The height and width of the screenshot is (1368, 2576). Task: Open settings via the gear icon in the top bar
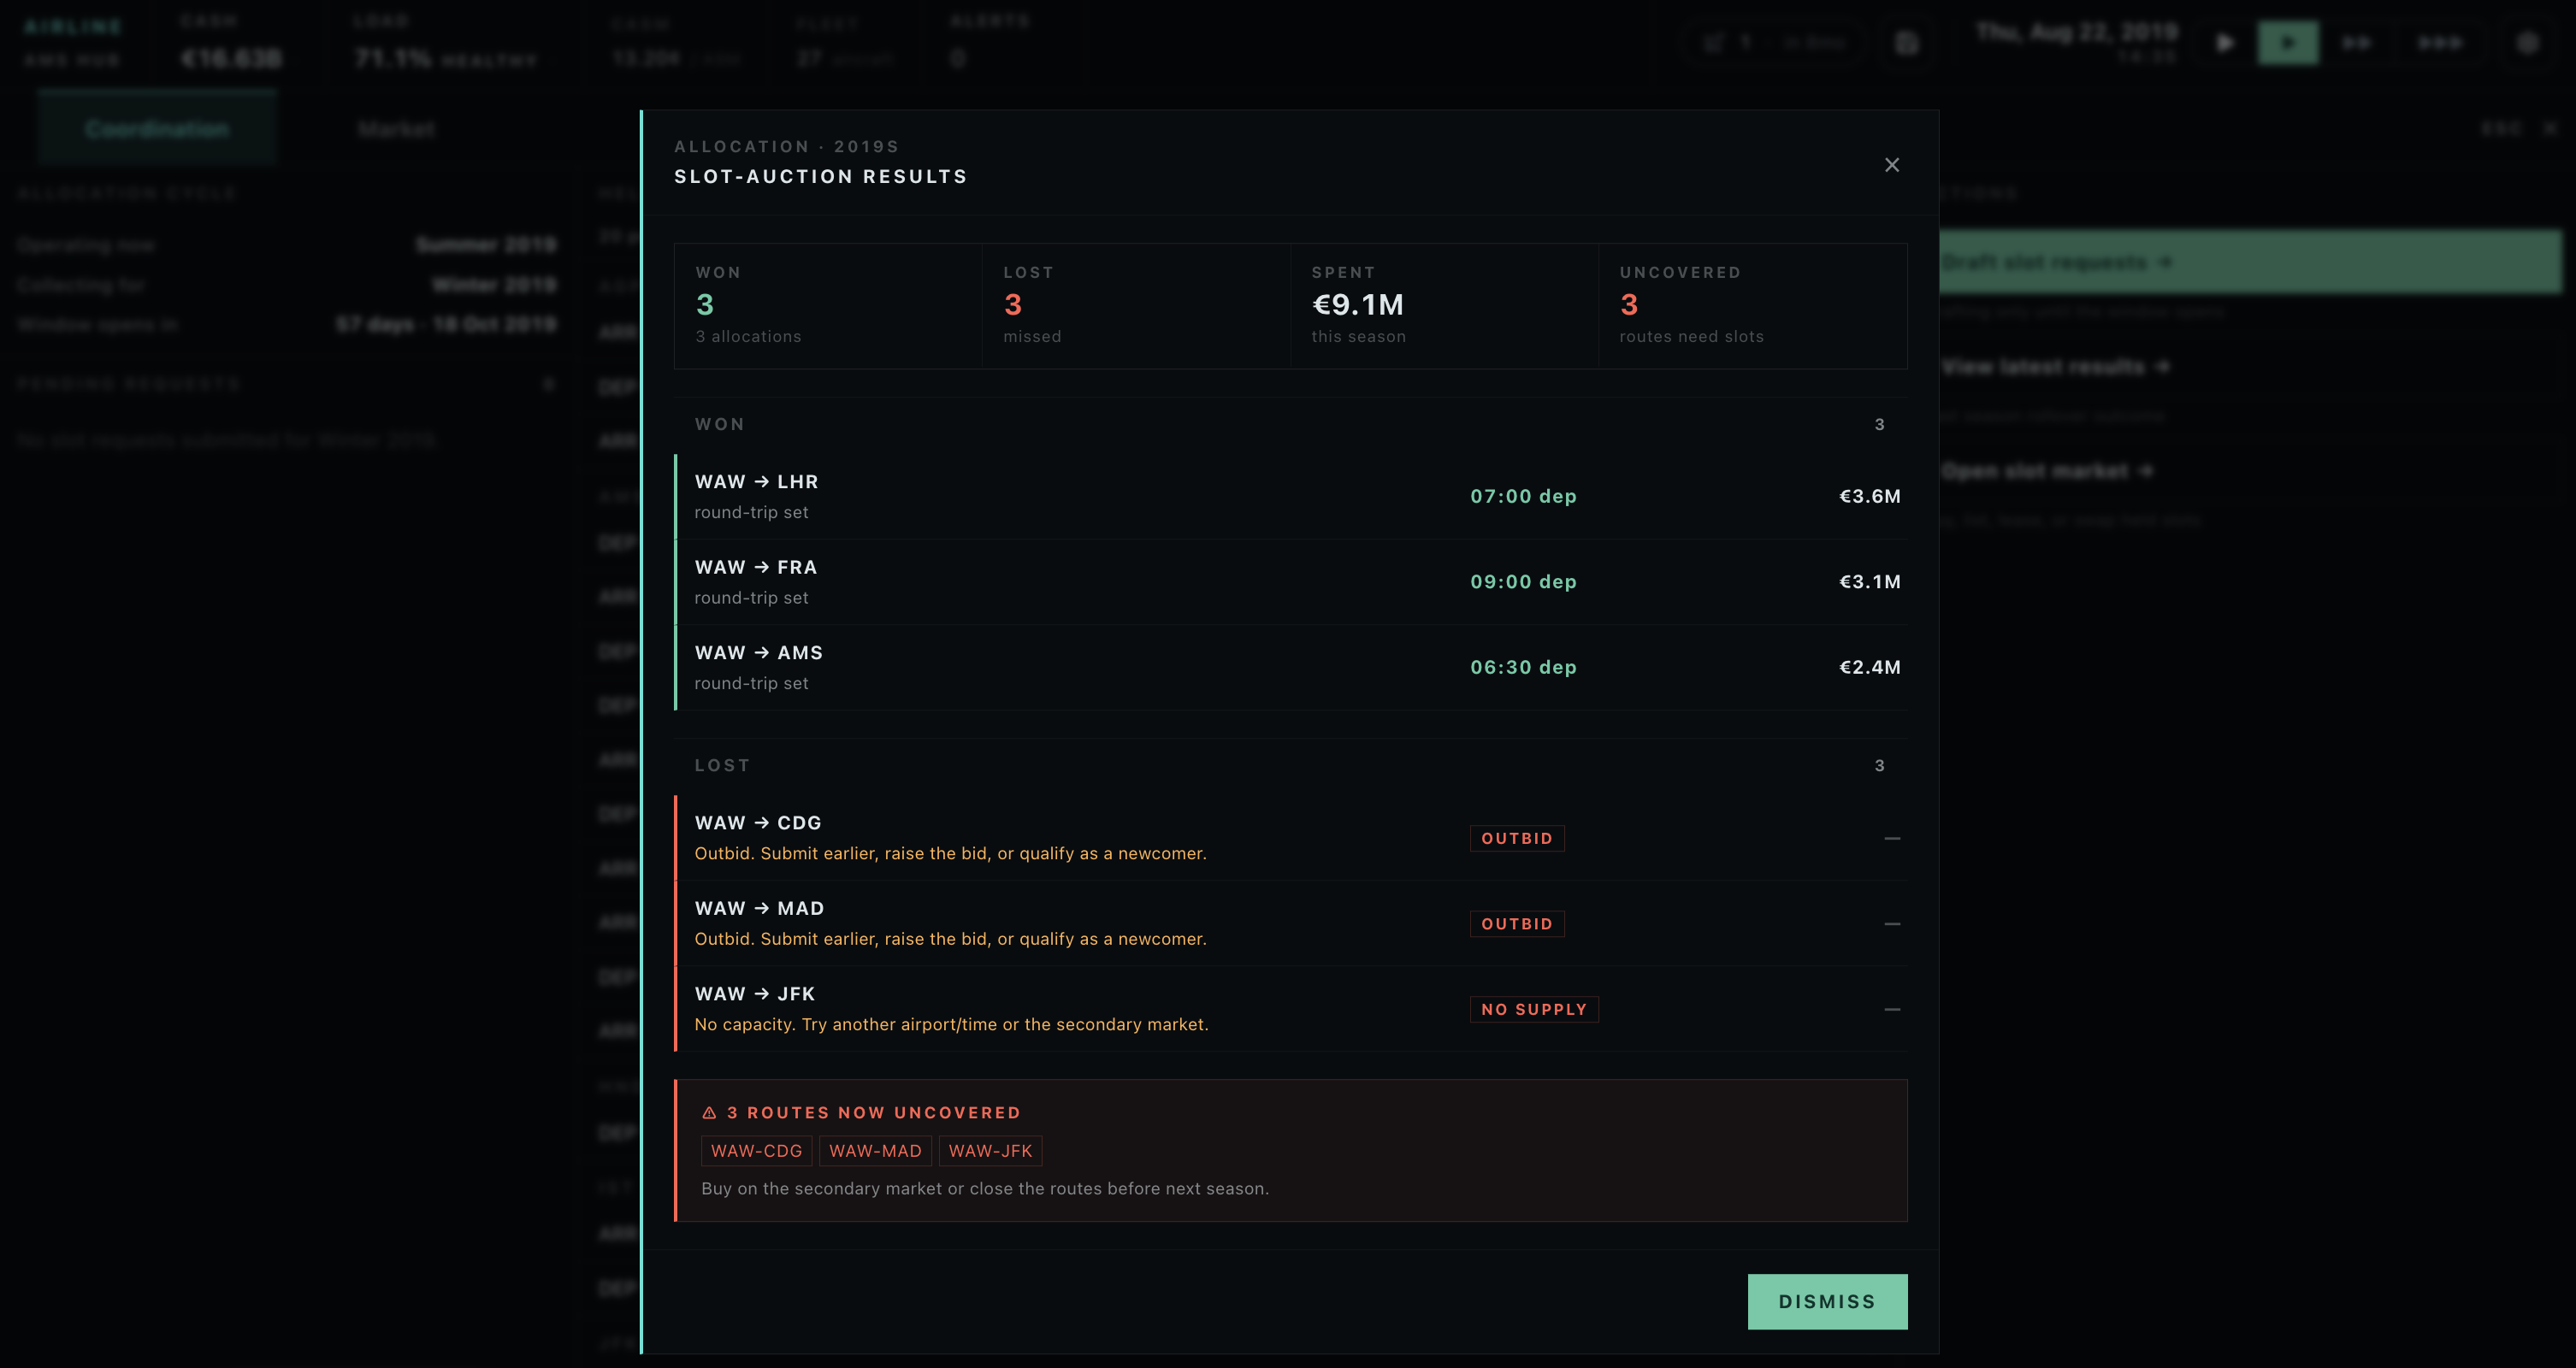[2527, 43]
